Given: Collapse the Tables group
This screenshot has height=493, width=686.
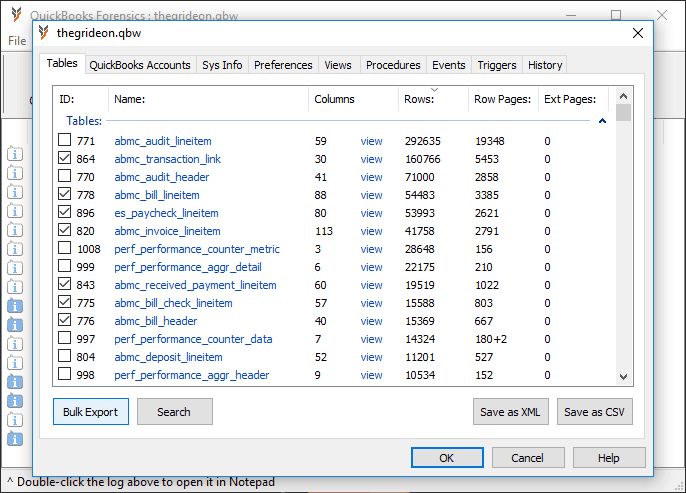Looking at the screenshot, I should coord(602,121).
